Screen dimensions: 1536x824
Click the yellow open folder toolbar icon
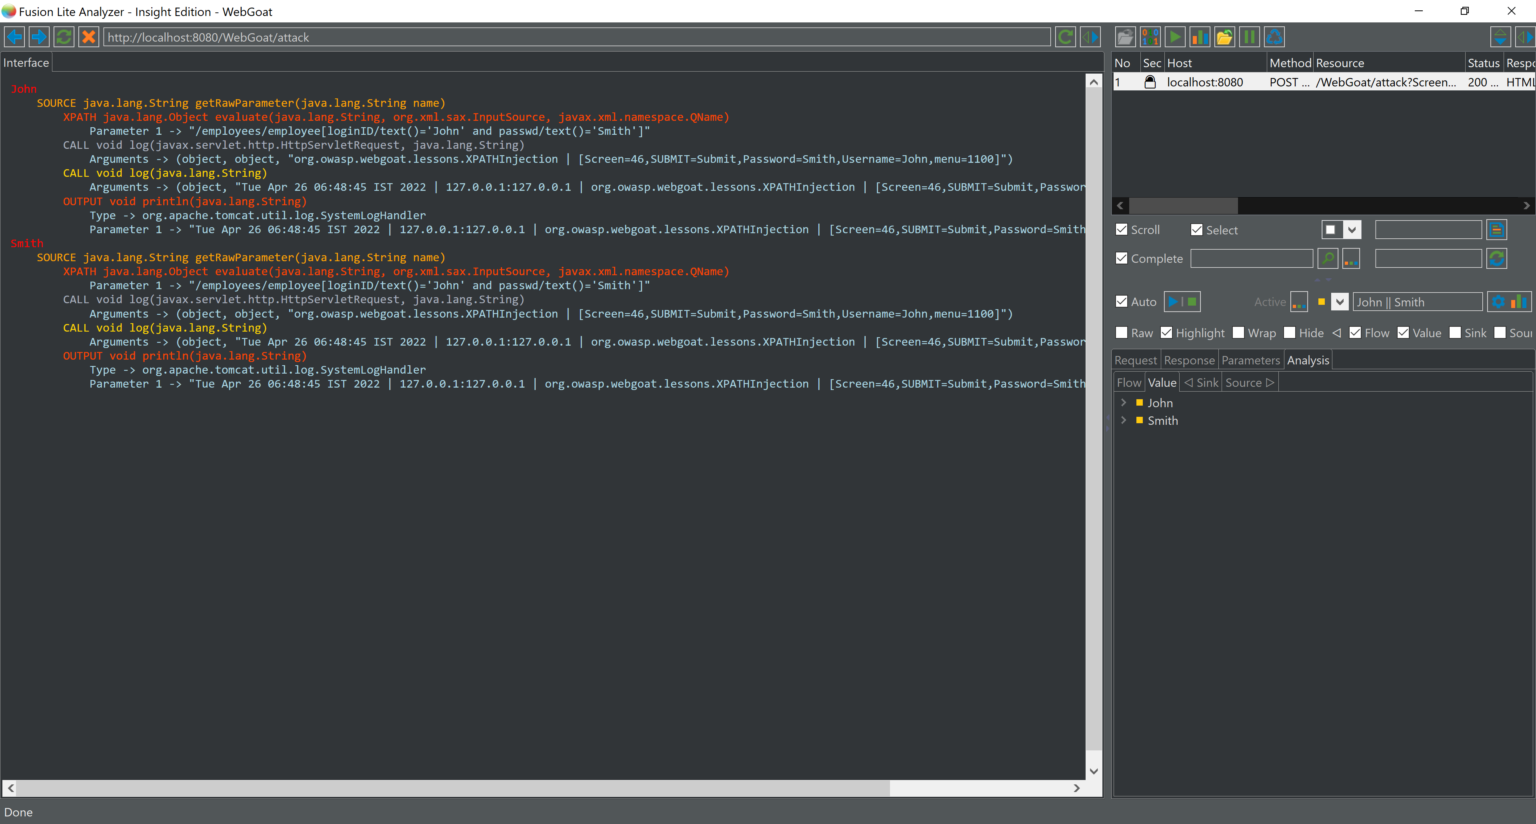tap(1224, 37)
